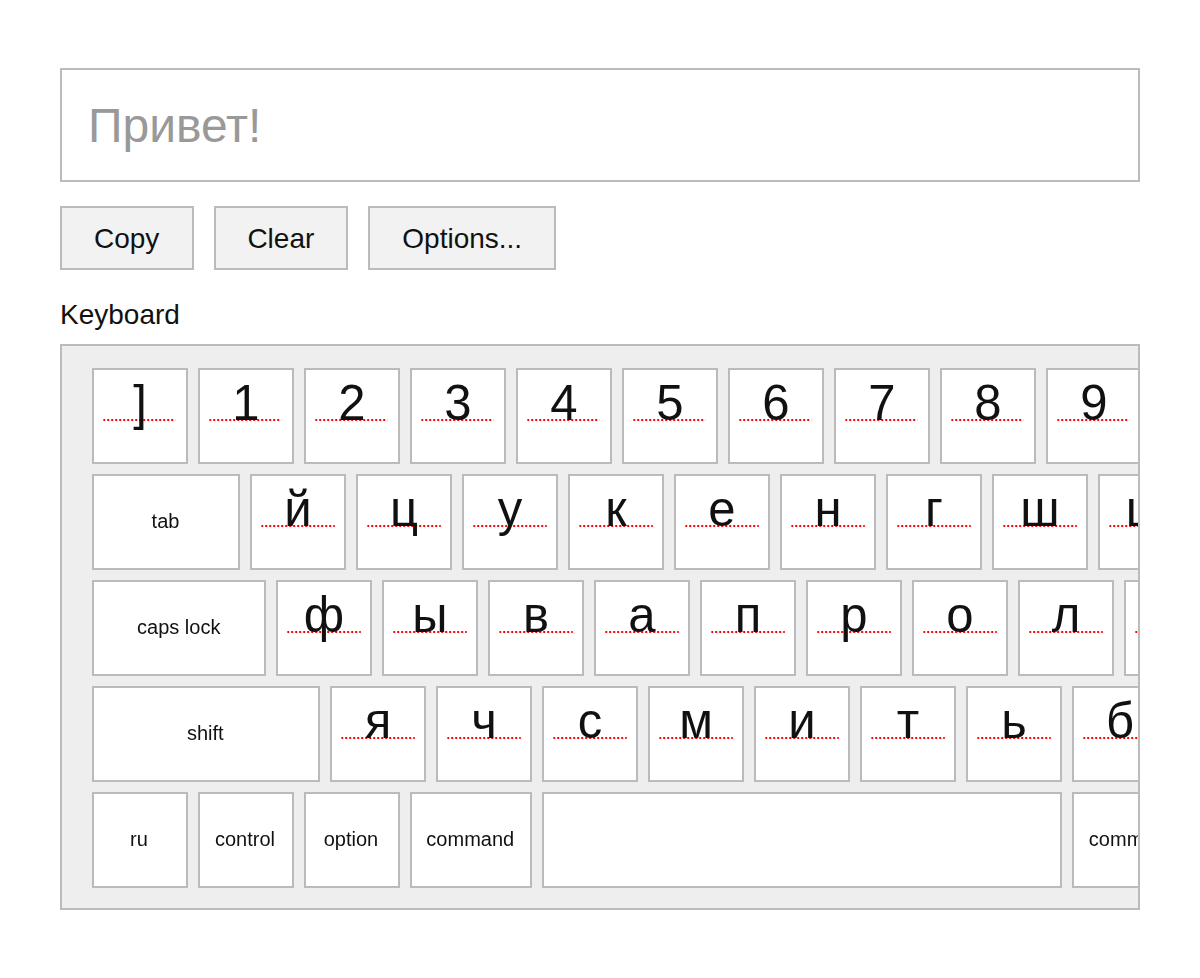Toggle the option modifier key

click(x=352, y=840)
